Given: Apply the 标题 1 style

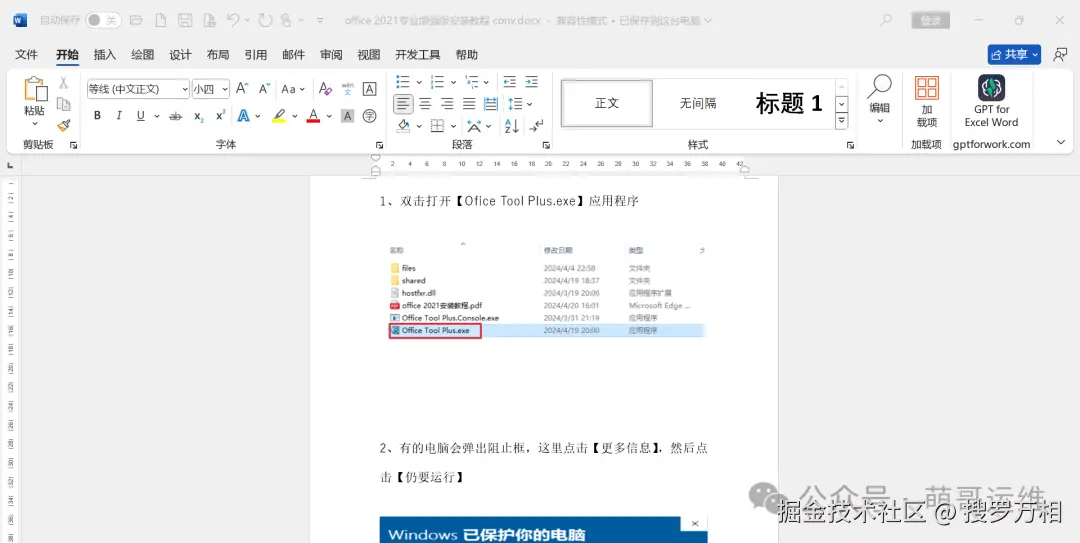Looking at the screenshot, I should (789, 103).
